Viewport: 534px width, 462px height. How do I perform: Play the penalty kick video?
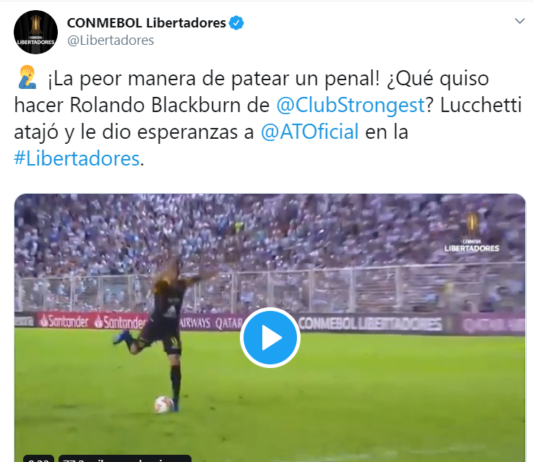click(x=270, y=337)
